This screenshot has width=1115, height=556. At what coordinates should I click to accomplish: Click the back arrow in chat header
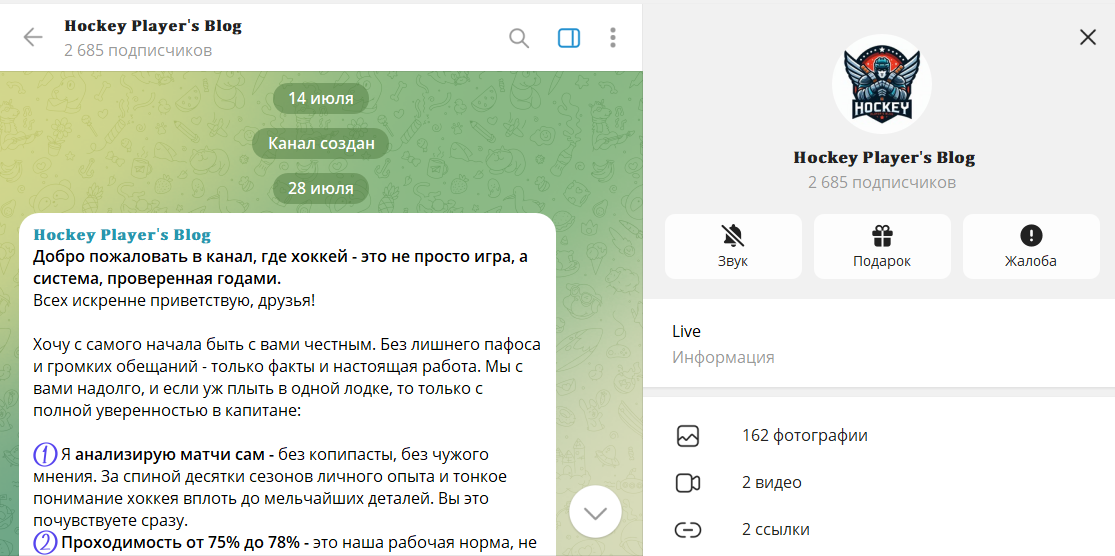33,38
